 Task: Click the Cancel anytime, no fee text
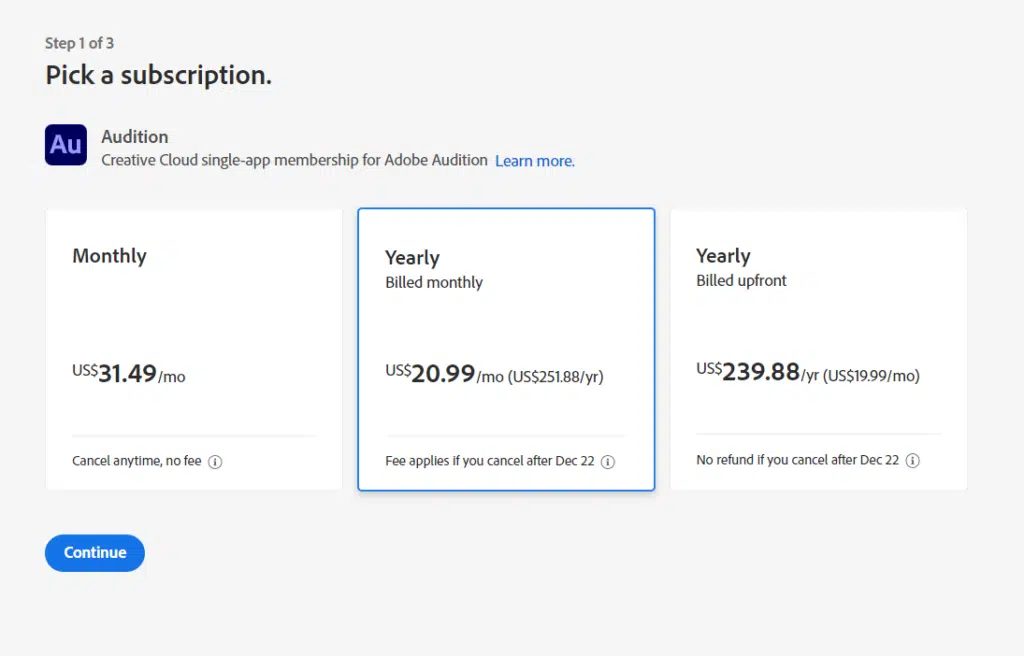[136, 461]
